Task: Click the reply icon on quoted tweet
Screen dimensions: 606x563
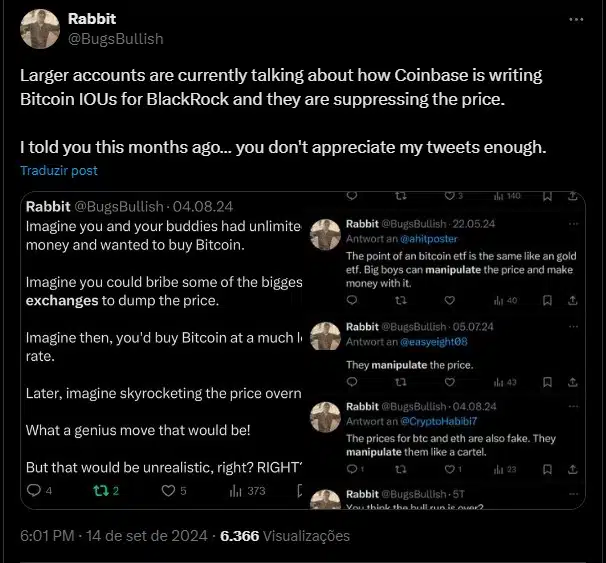Action: (x=32, y=490)
